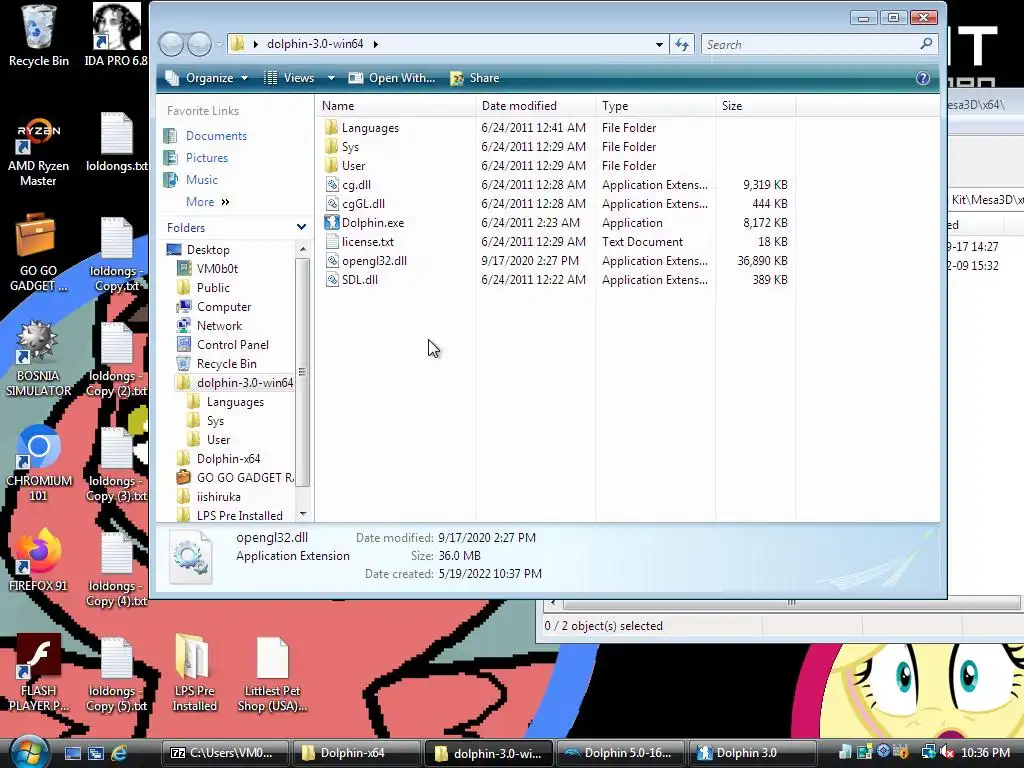Switch to Dolphin-x64 taskbar button
The width and height of the screenshot is (1024, 768).
[x=356, y=753]
